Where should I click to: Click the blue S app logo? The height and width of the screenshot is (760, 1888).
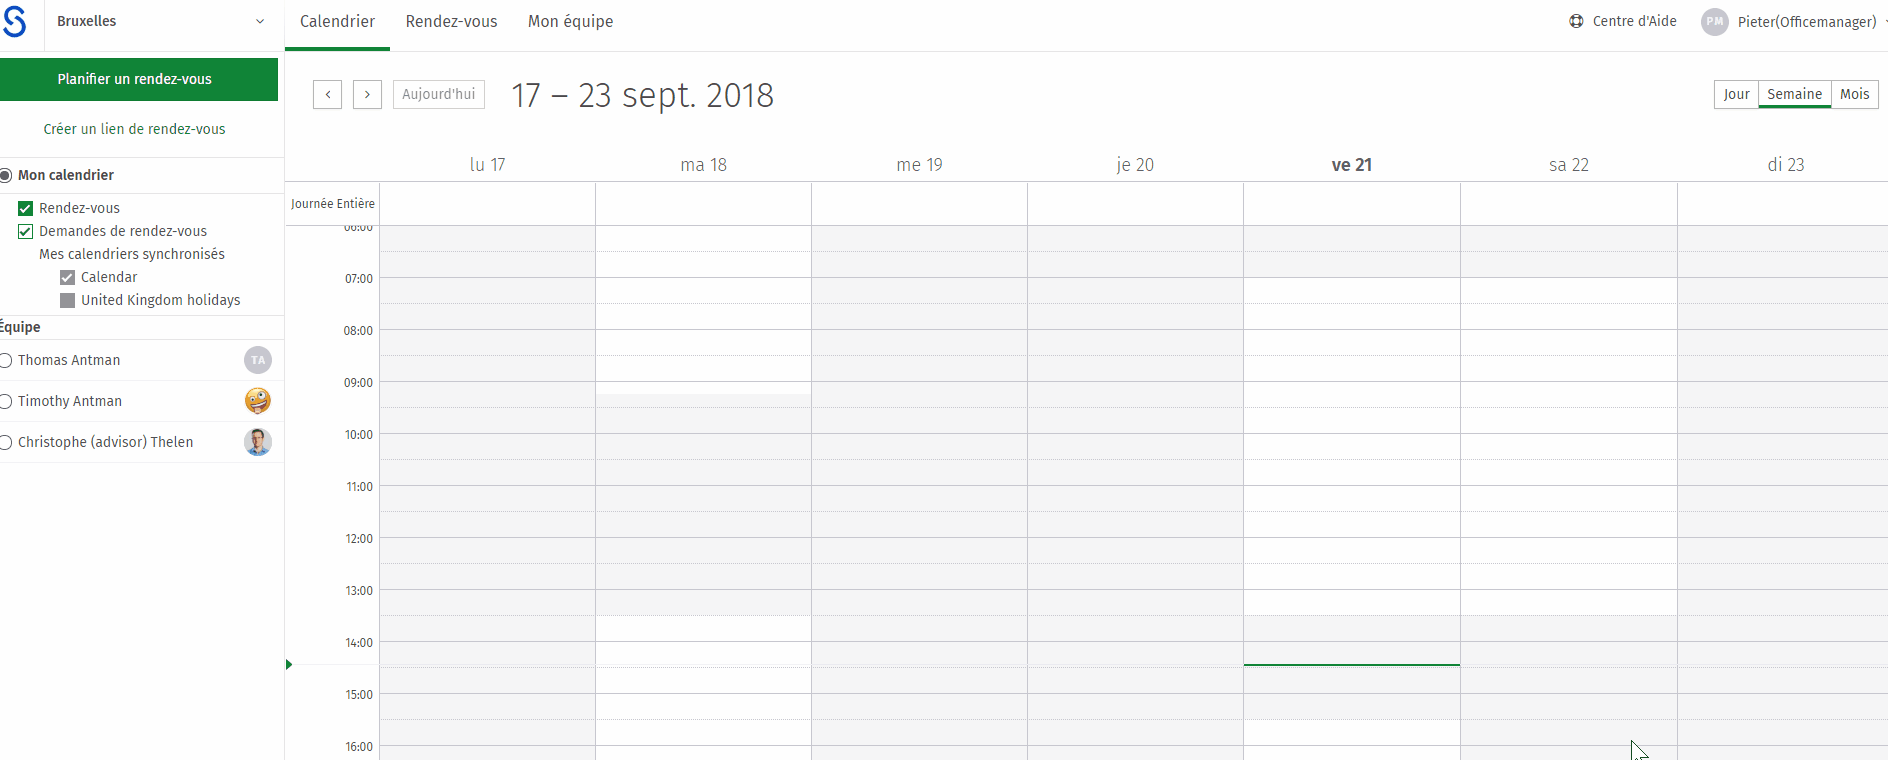point(14,21)
